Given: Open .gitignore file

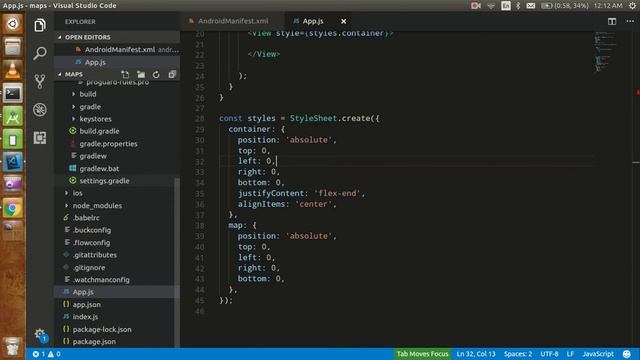Looking at the screenshot, I should (x=89, y=267).
